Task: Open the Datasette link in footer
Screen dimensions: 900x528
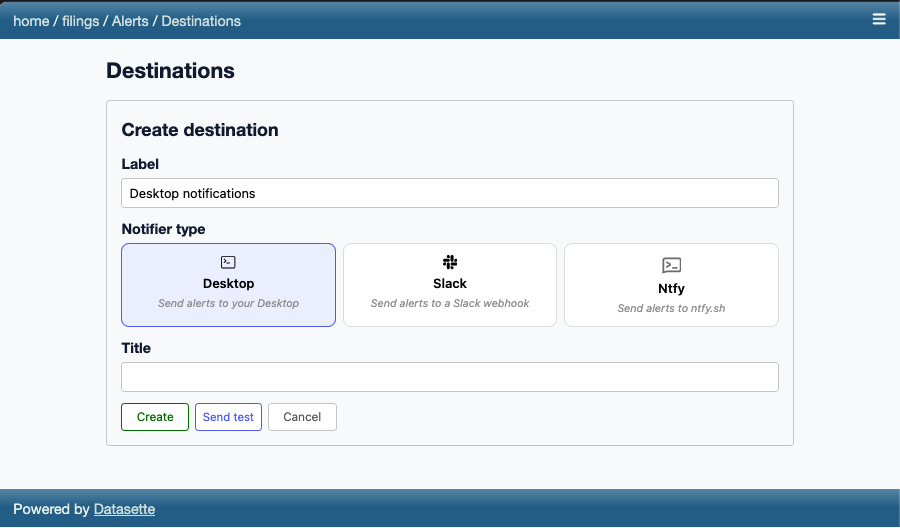Action: coord(124,509)
